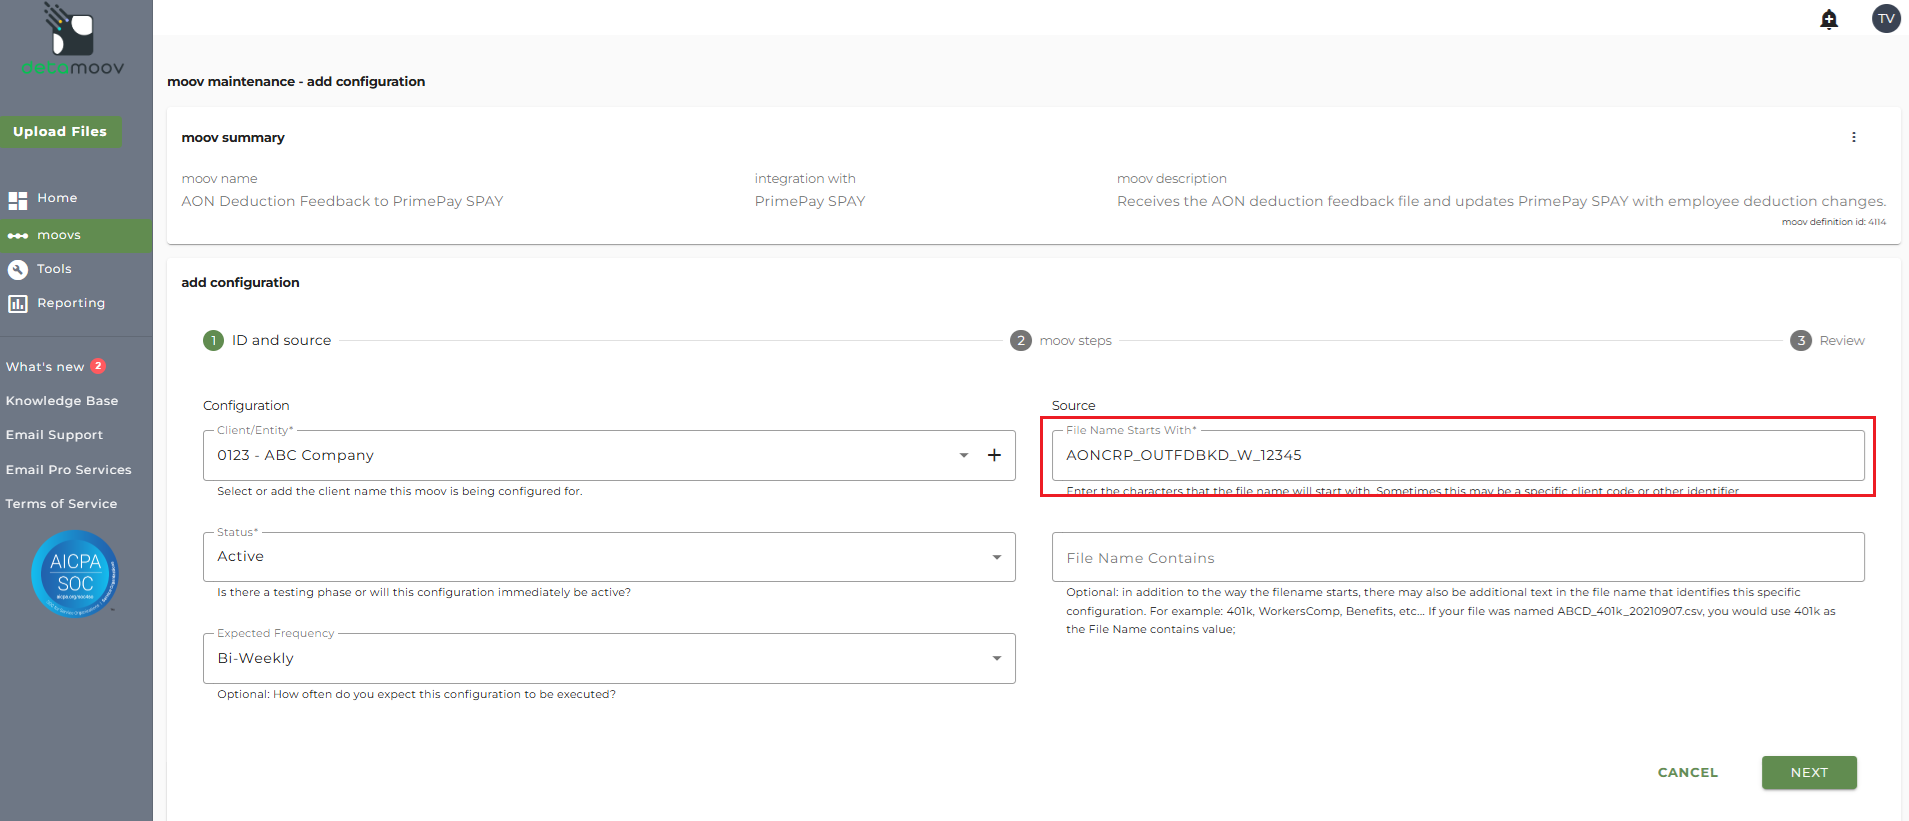
Task: Click the Tools wrench icon
Action: pos(18,269)
